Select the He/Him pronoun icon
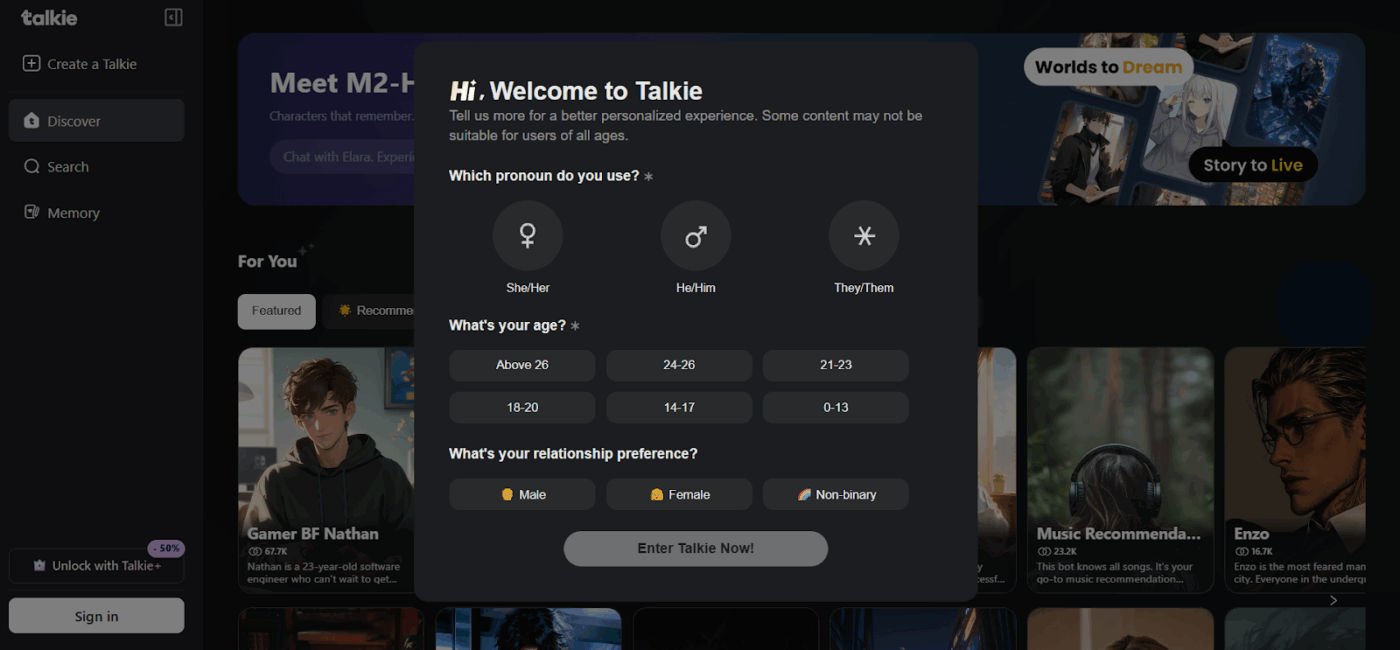This screenshot has width=1400, height=650. tap(696, 236)
